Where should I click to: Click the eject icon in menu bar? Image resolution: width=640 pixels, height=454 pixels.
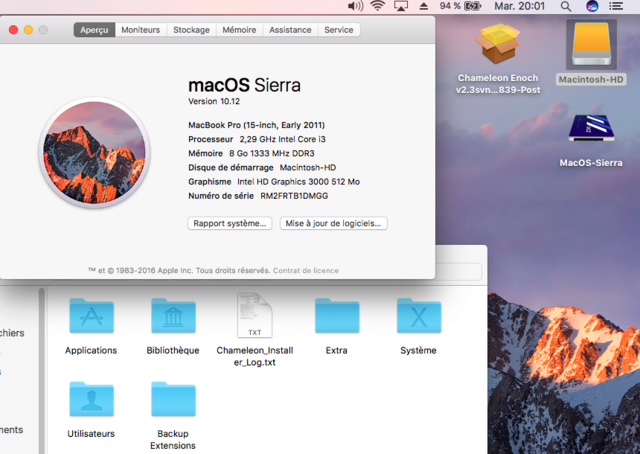(x=424, y=6)
